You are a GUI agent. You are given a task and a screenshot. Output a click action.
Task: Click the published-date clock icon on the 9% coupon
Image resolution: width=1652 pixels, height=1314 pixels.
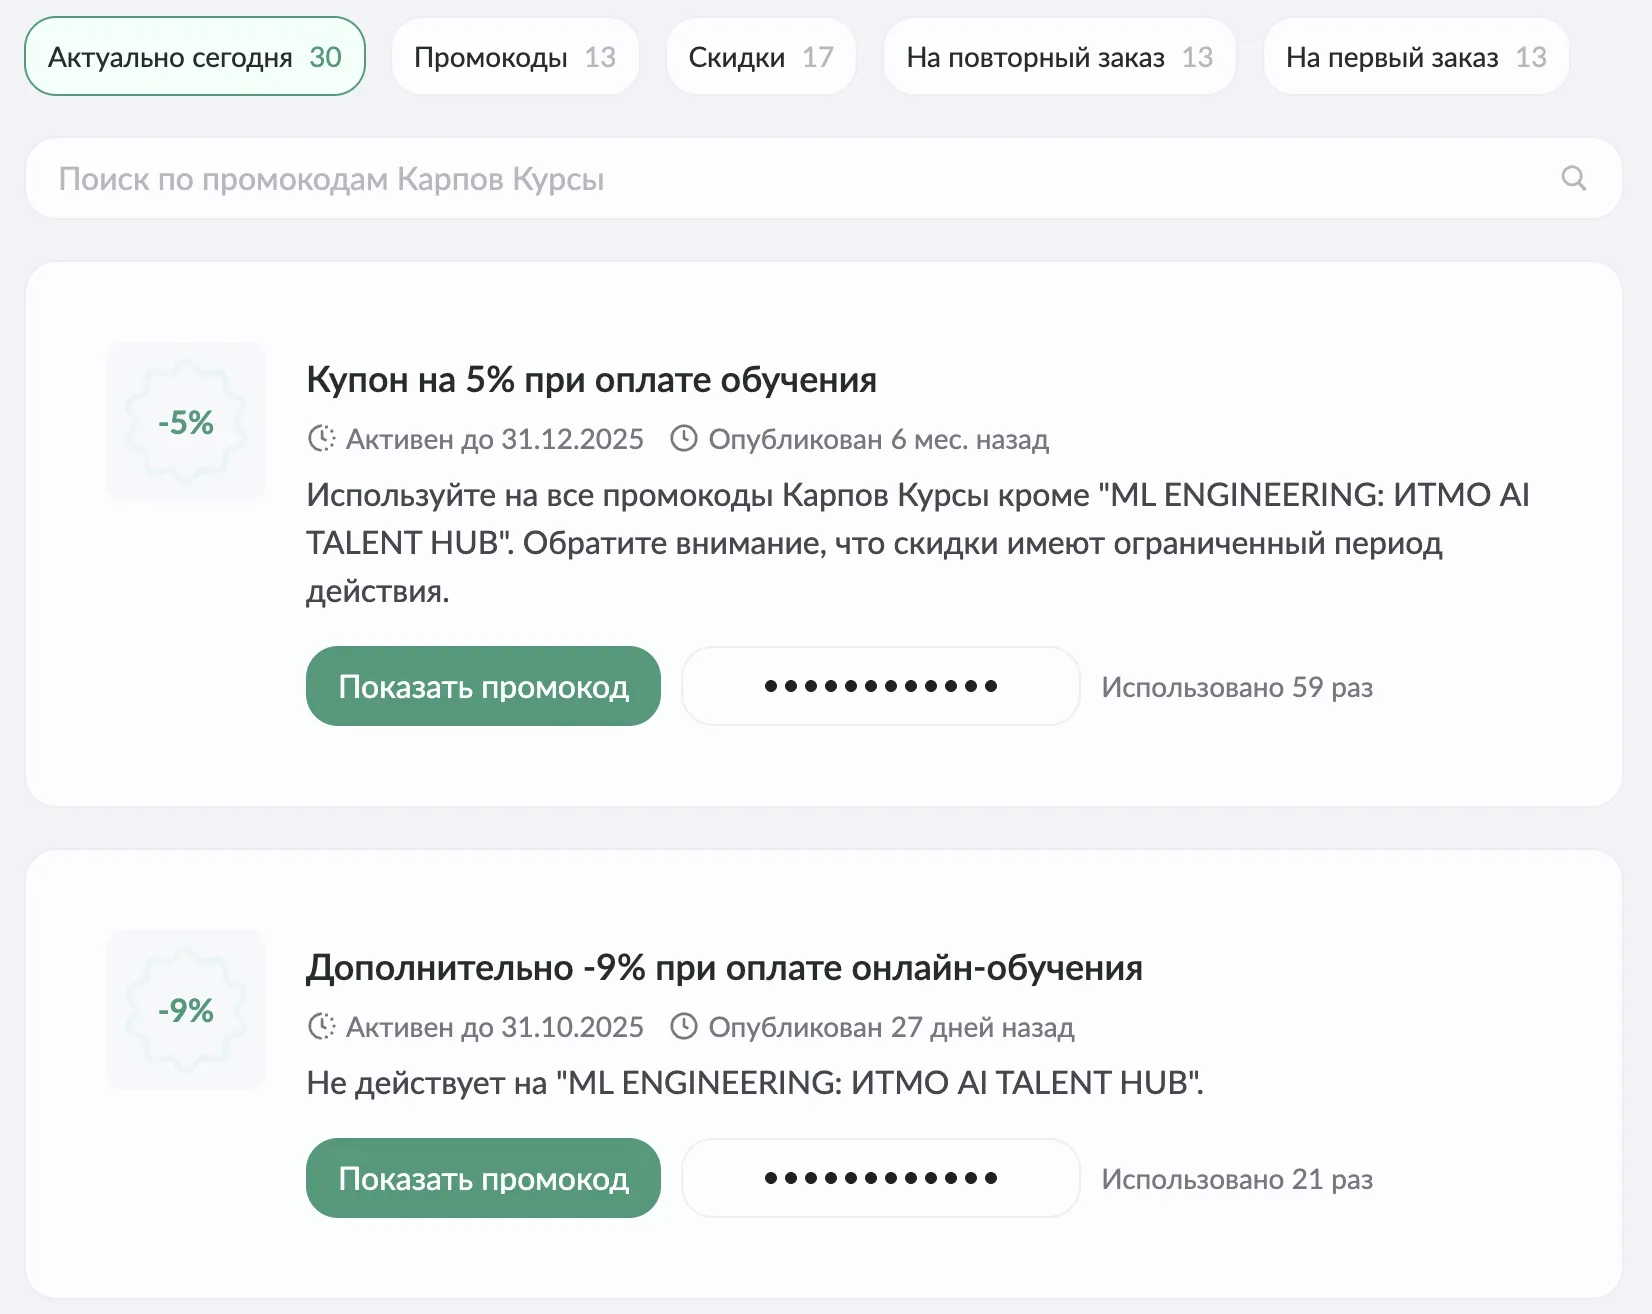pos(684,1026)
